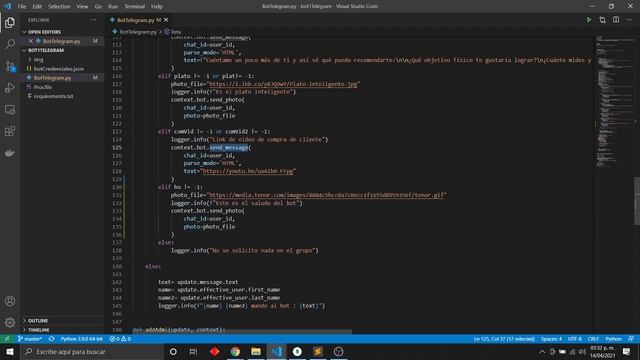Change the CRLF end of line sequence
Image resolution: width=640 pixels, height=360 pixels.
click(x=593, y=339)
